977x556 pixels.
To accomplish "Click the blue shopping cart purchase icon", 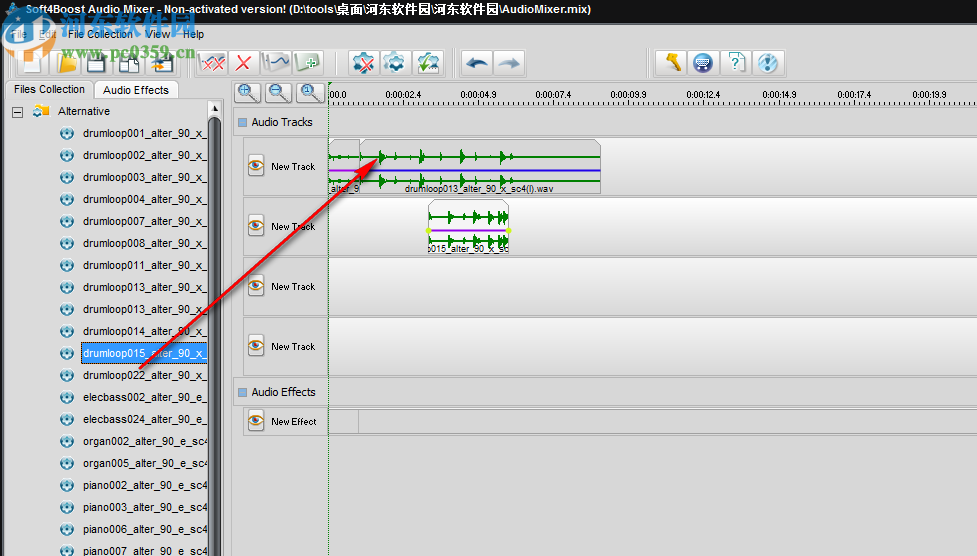I will click(703, 63).
